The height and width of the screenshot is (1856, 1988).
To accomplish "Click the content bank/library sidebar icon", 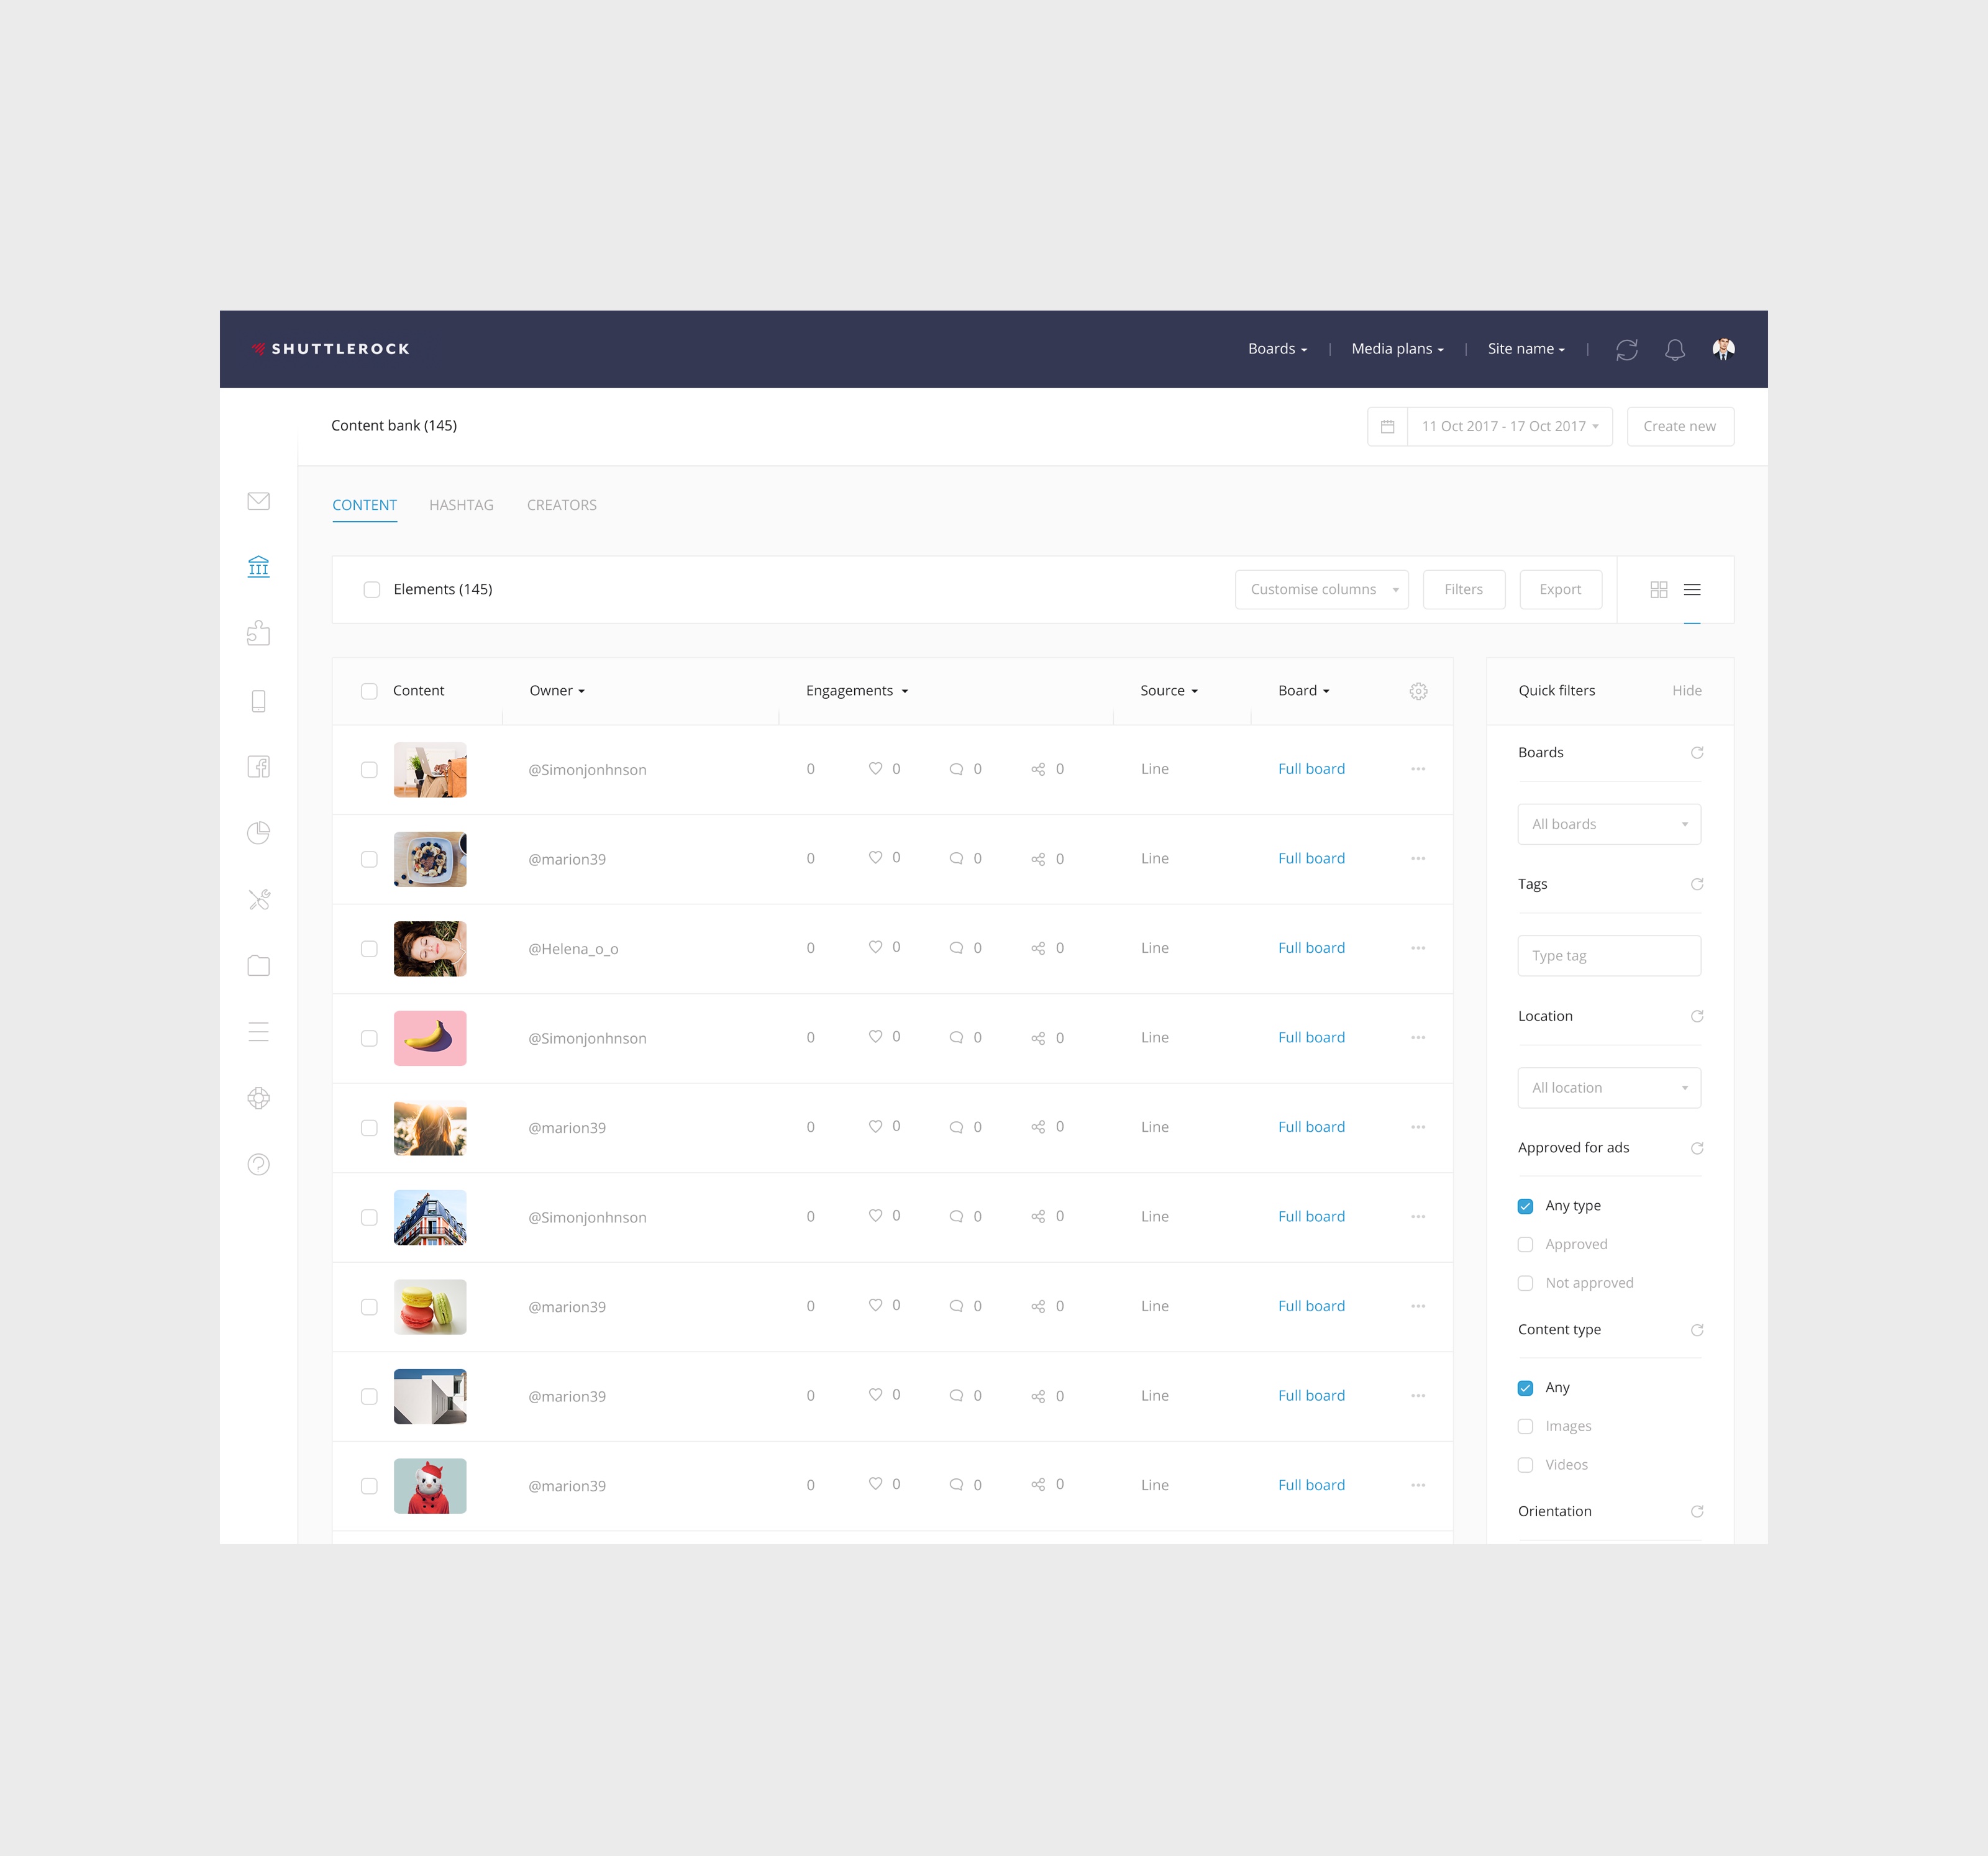I will (257, 565).
